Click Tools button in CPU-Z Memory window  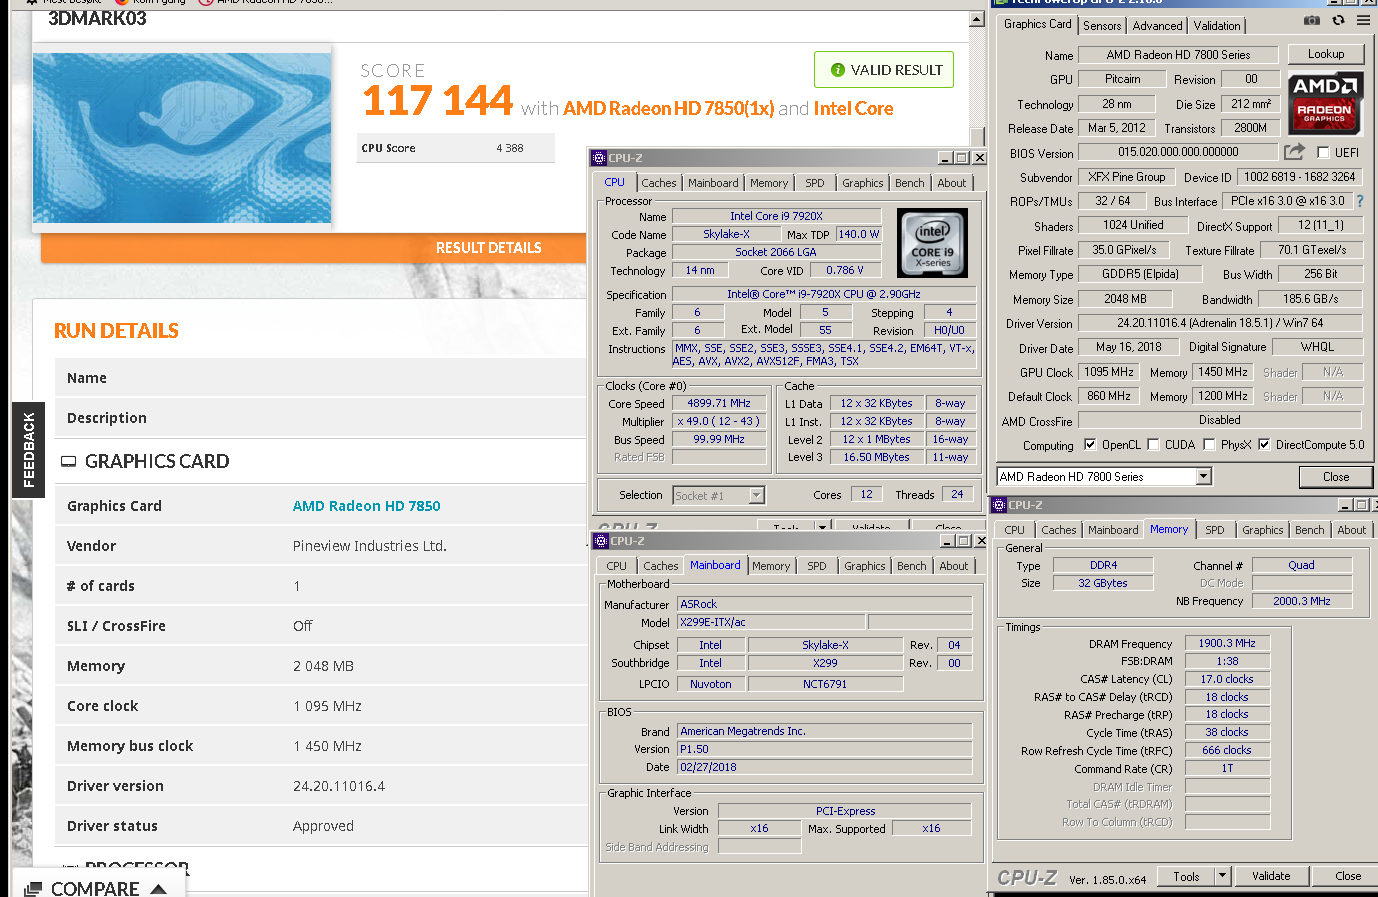tap(1186, 876)
